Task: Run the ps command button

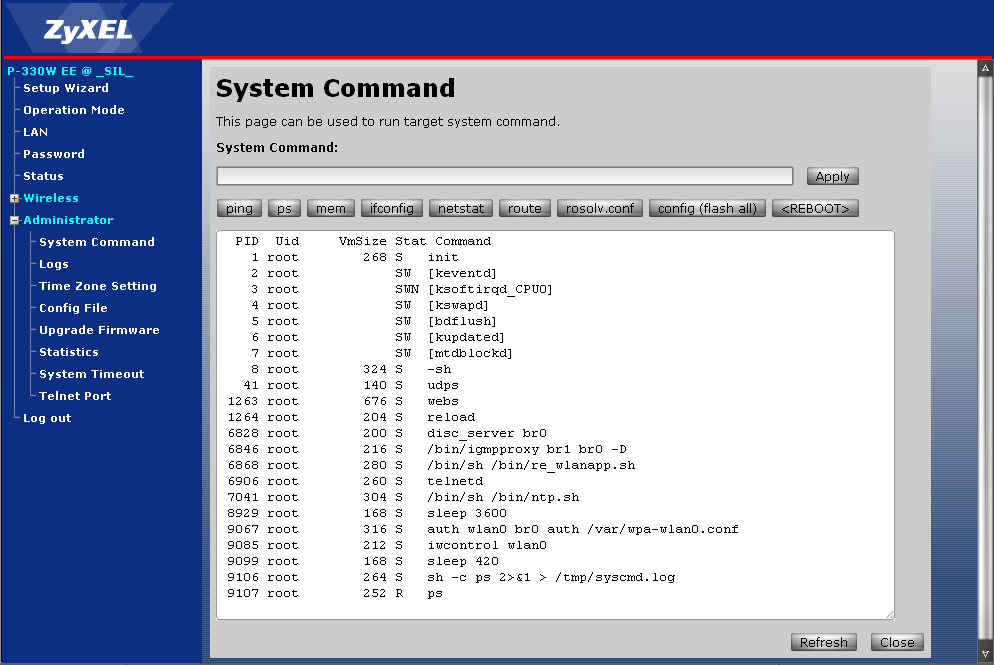Action: (284, 209)
